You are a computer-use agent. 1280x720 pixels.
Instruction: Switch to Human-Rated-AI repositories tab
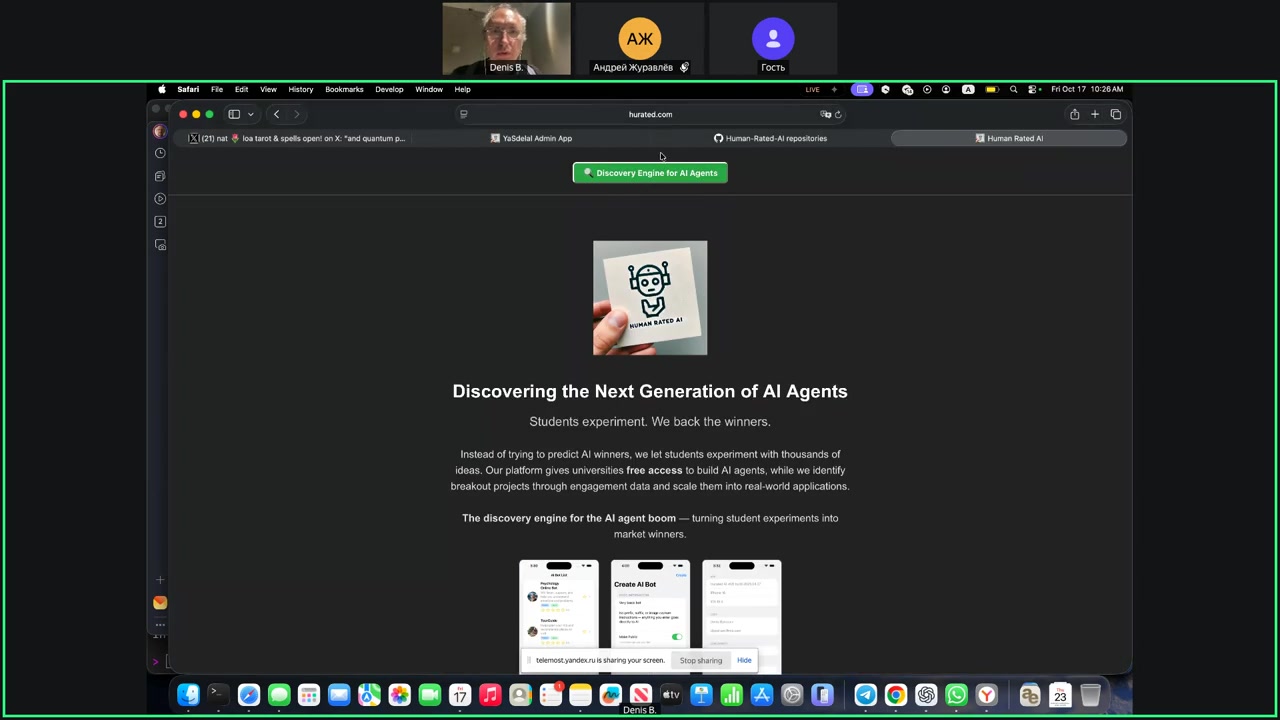point(770,138)
